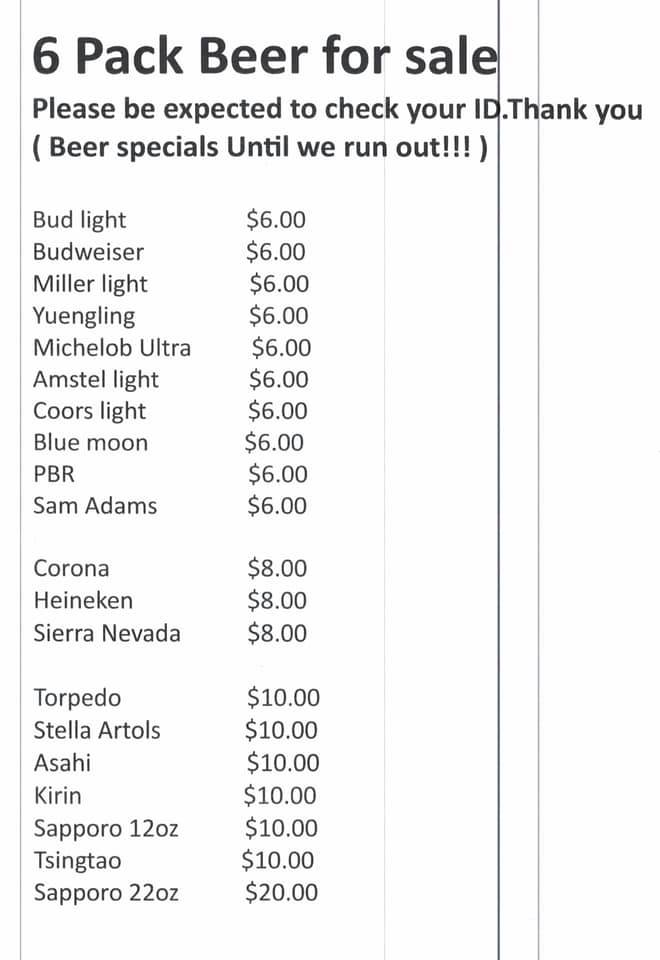The width and height of the screenshot is (660, 960).
Task: Select the Sierra Nevada entry
Action: click(x=107, y=633)
